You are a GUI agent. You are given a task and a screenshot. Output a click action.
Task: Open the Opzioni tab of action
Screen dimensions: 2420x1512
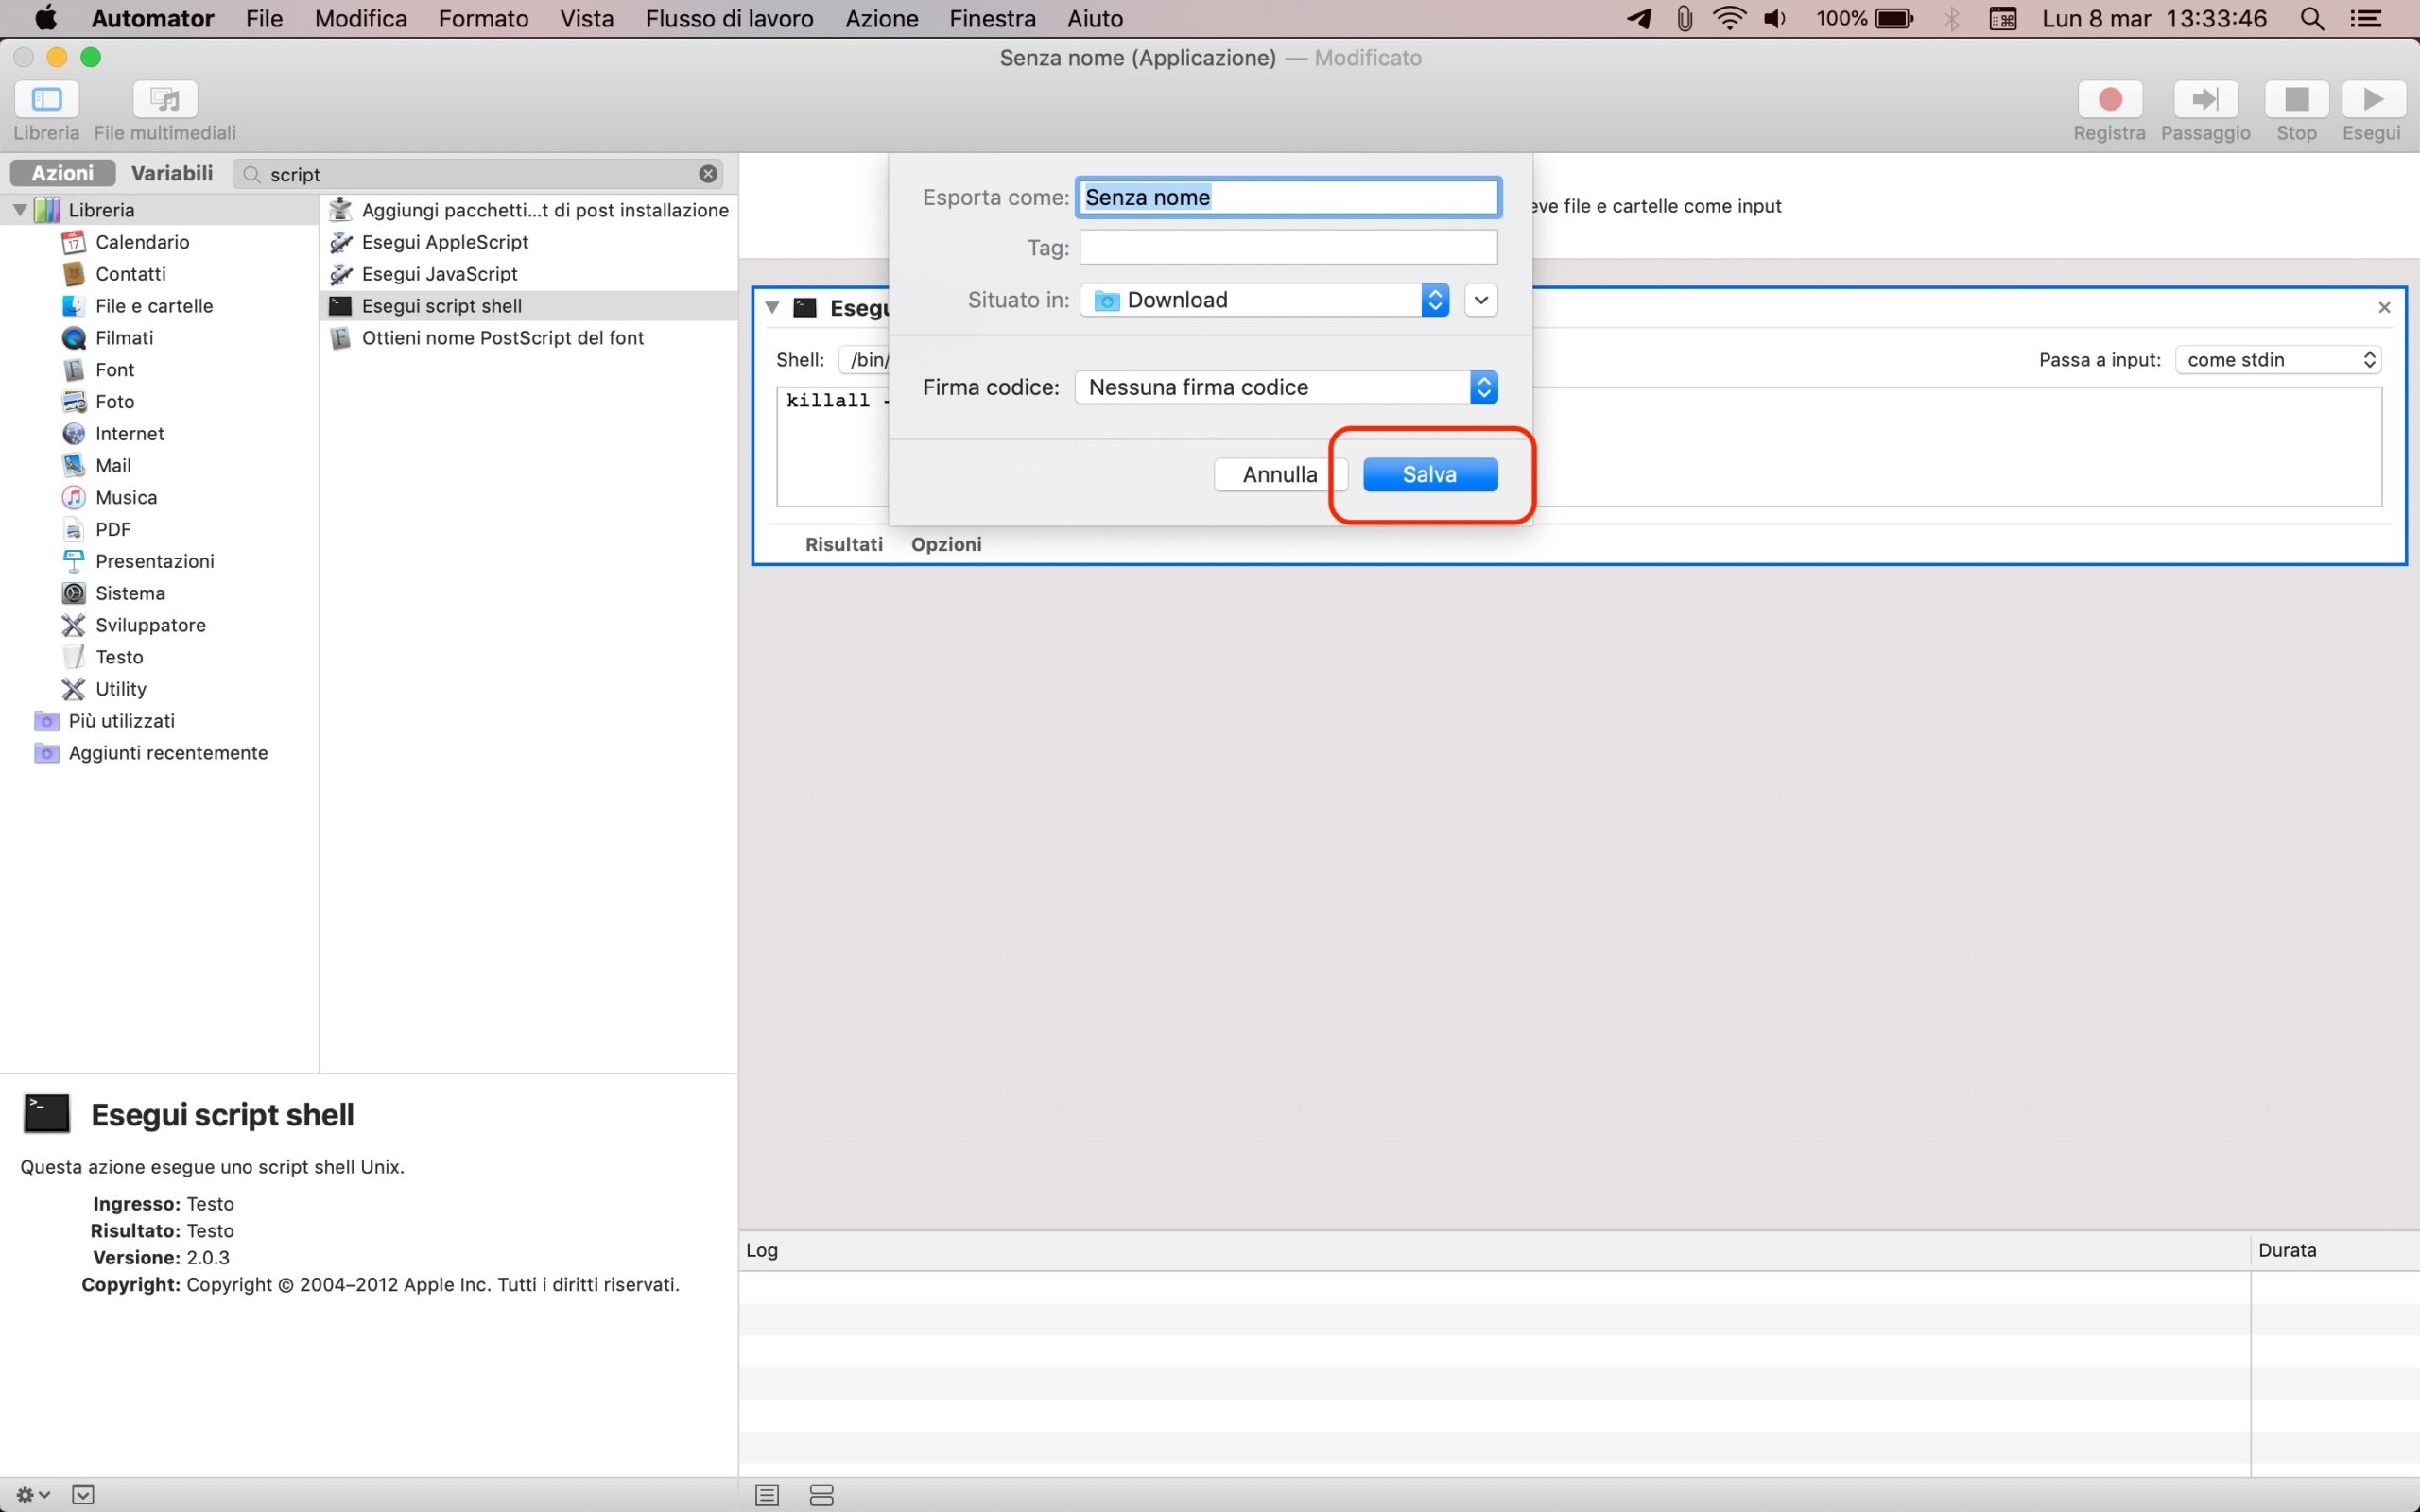pyautogui.click(x=946, y=544)
